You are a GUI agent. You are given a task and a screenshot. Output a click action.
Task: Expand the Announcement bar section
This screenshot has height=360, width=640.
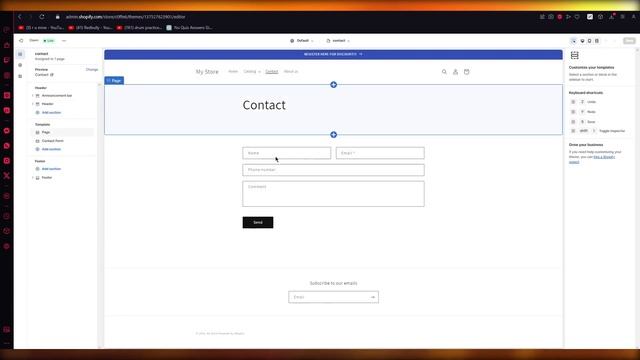tap(33, 96)
